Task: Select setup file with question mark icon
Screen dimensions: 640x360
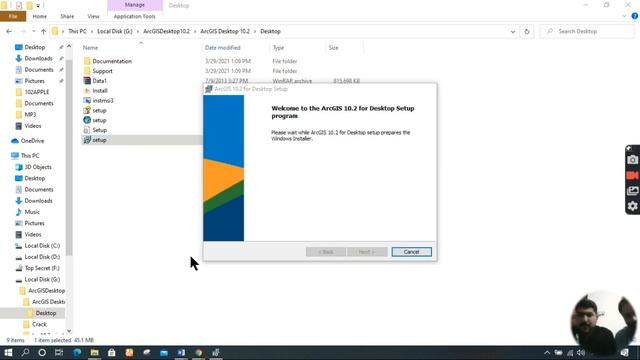Action: pyautogui.click(x=99, y=110)
